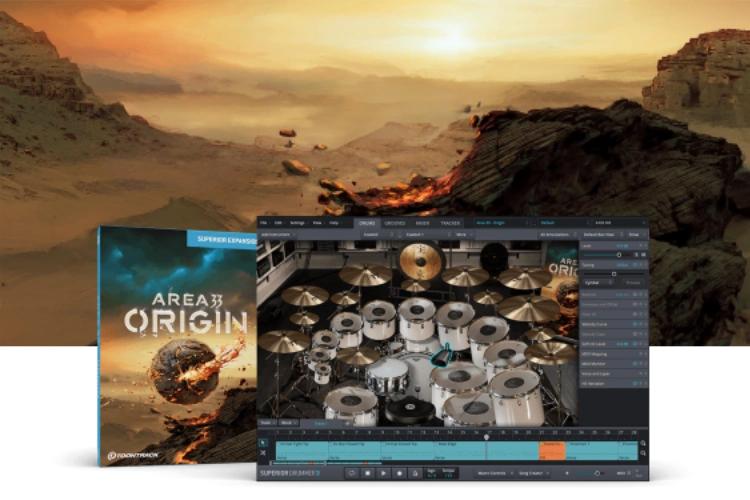Open the All Articulations dropdown

(558, 235)
